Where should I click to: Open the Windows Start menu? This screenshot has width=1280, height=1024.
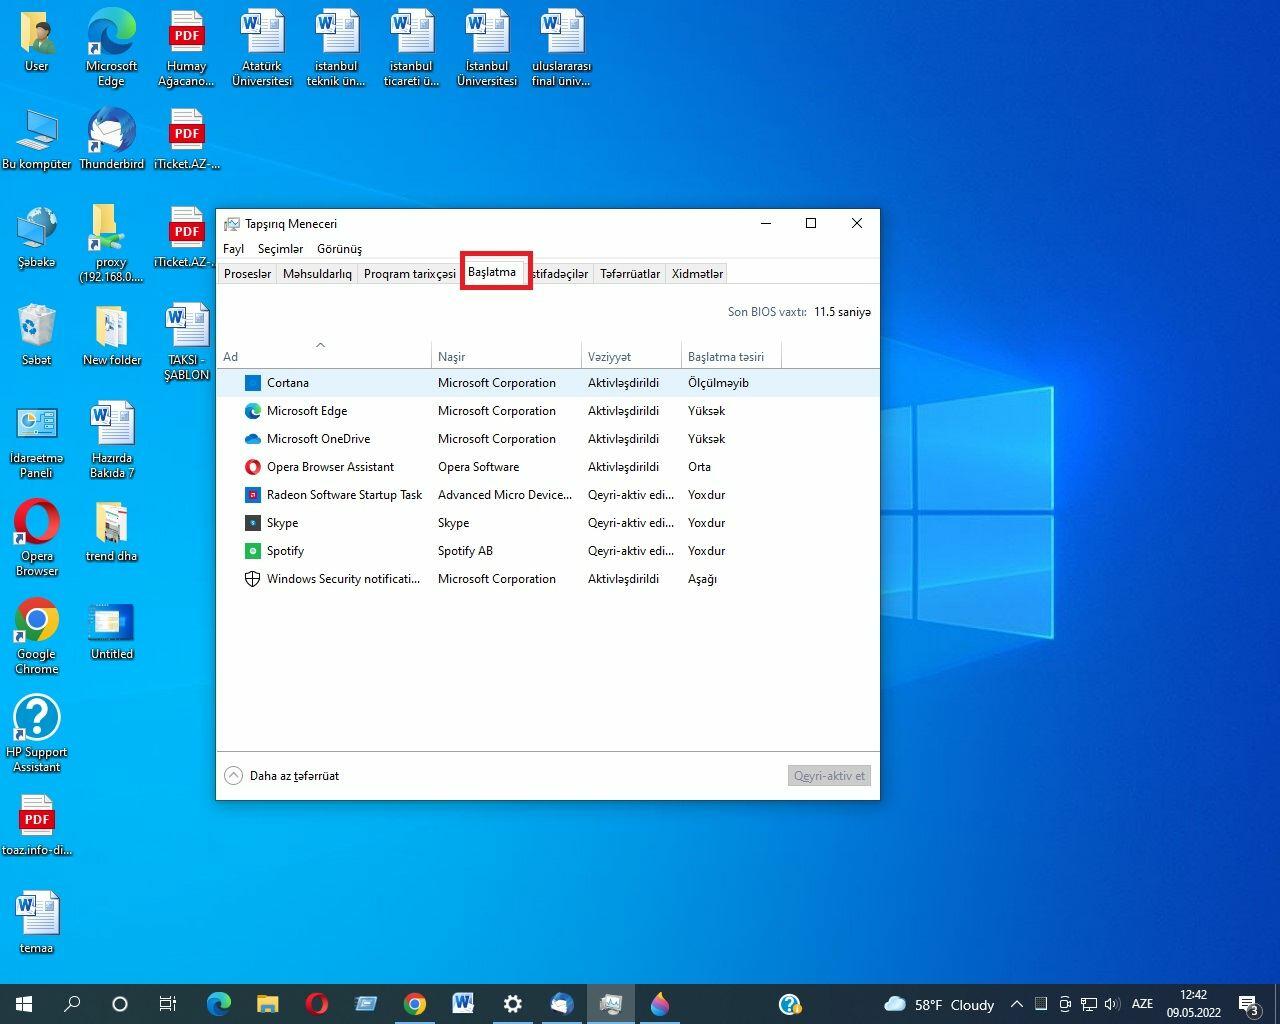click(x=24, y=1004)
